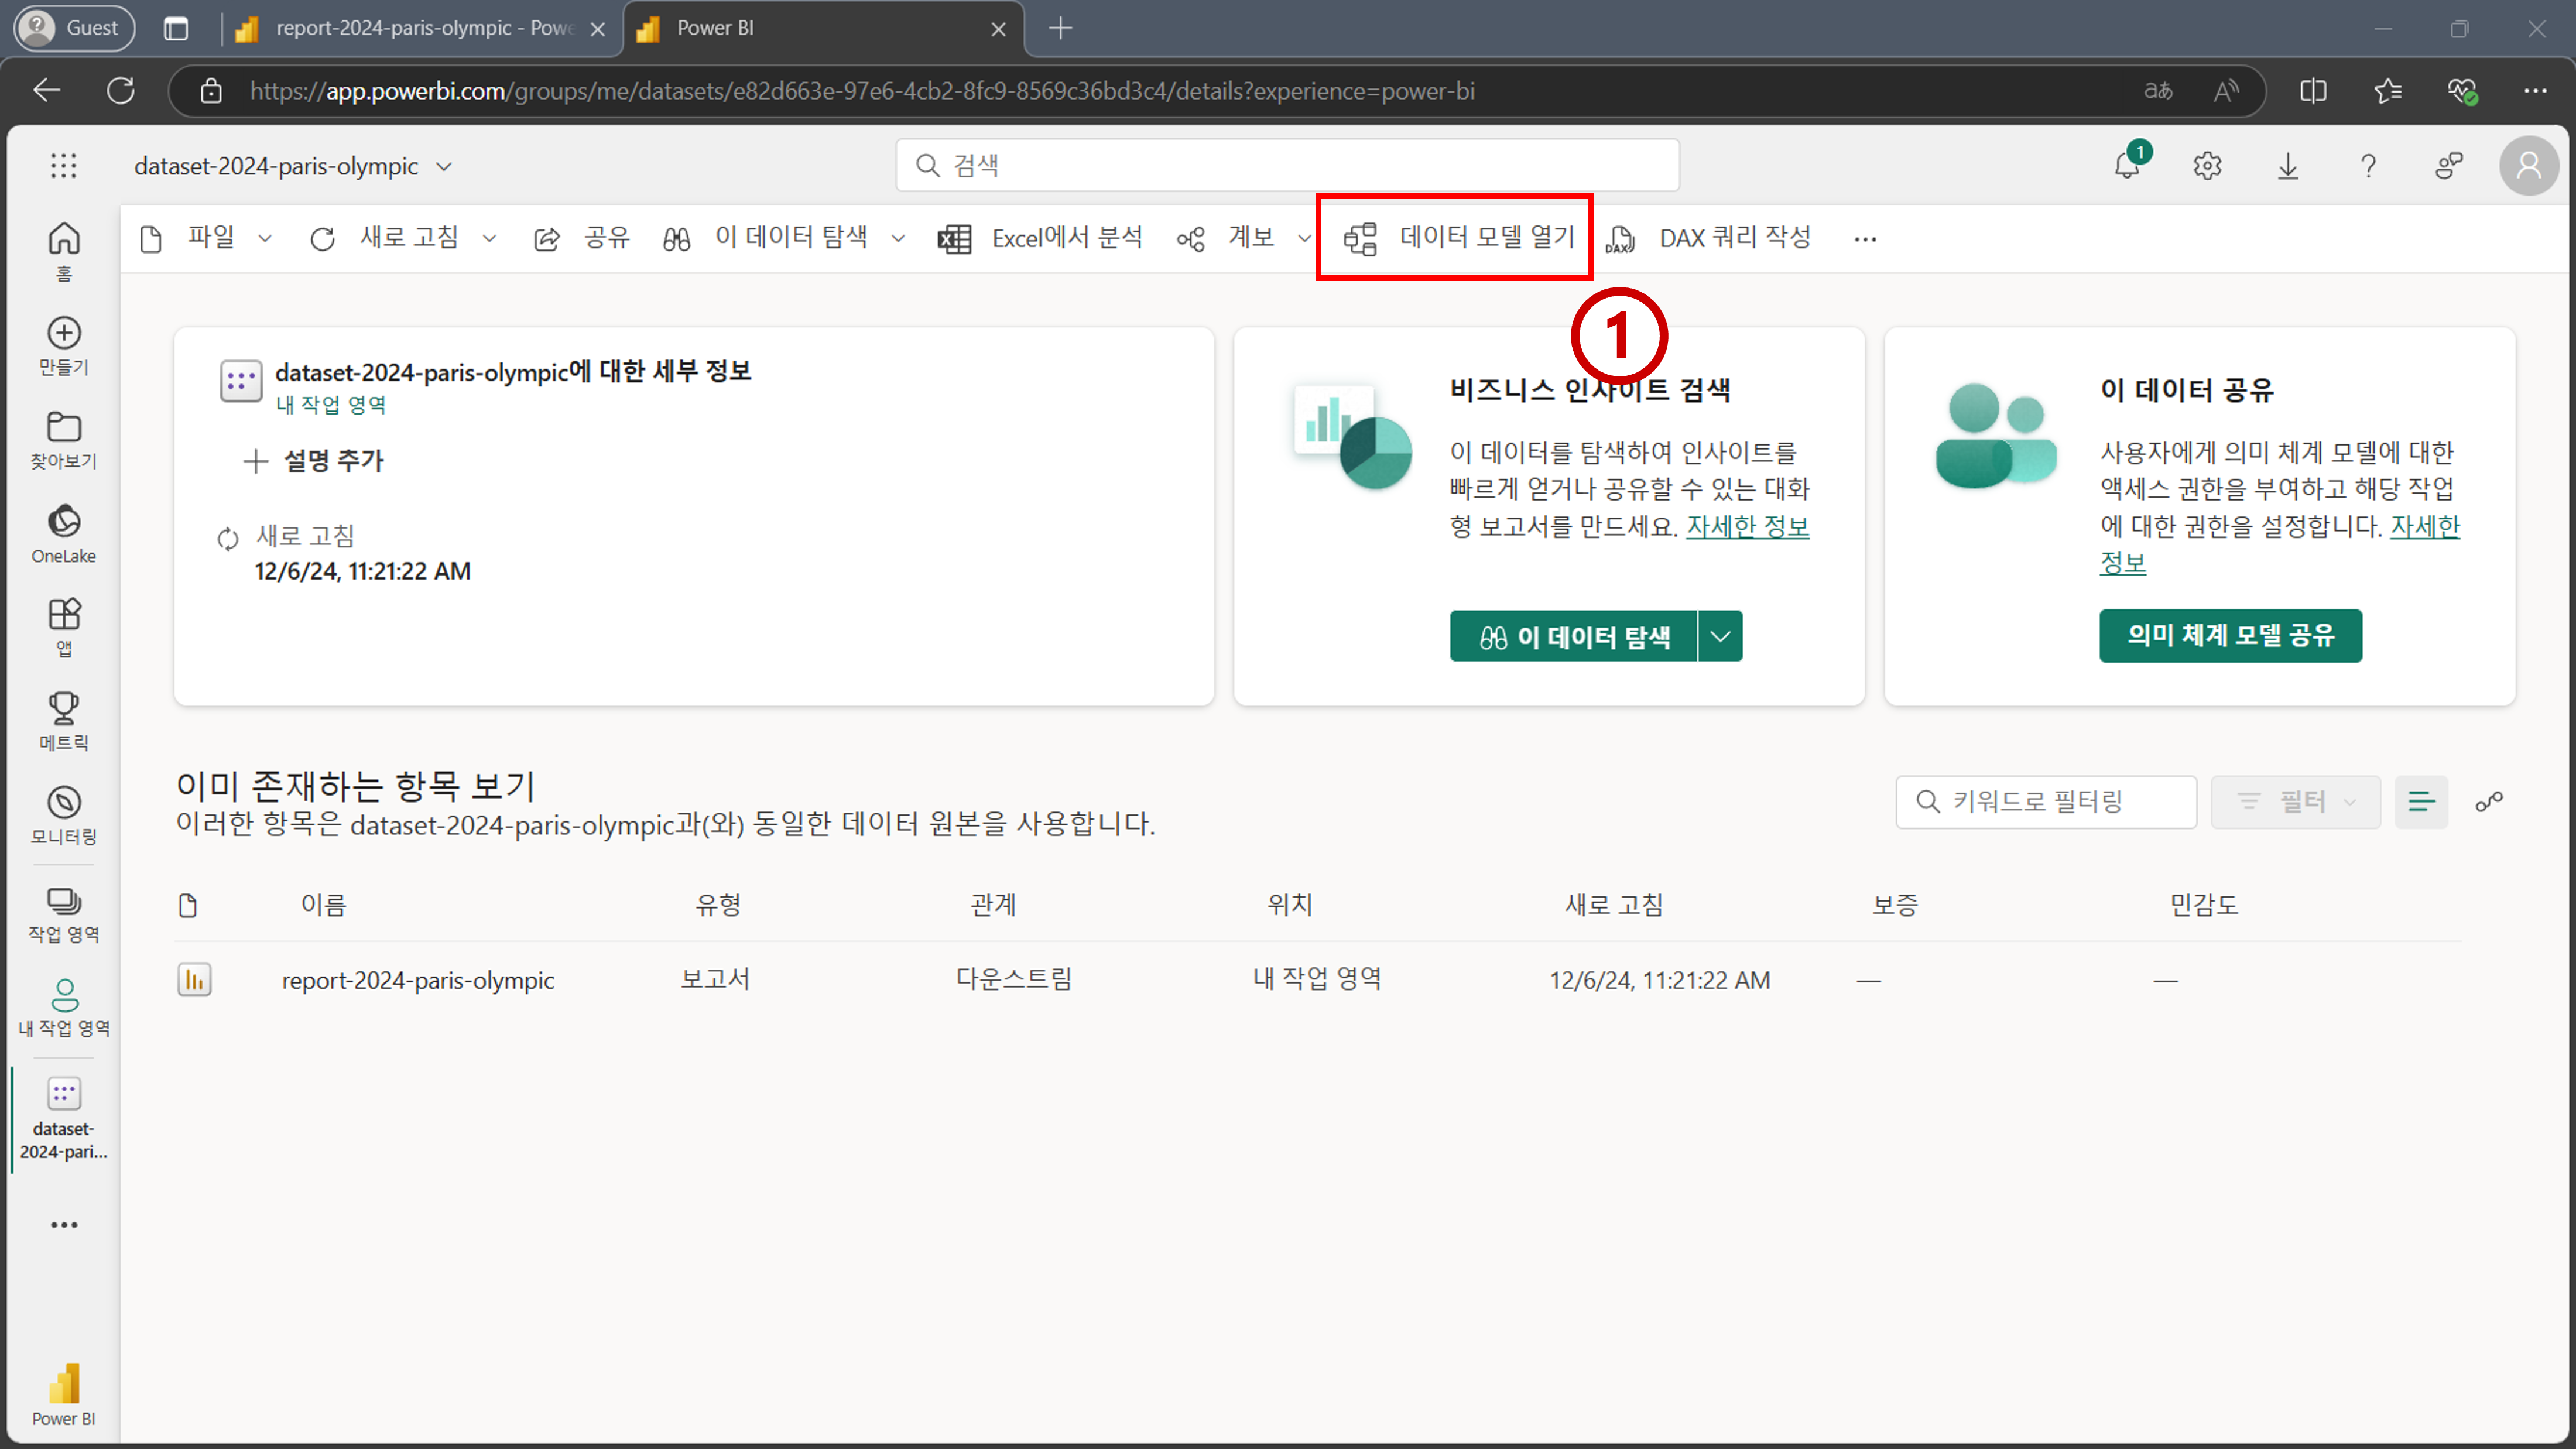Expand Refresh (새로 고침) dropdown arrow
The image size is (2576, 1449).
(489, 238)
